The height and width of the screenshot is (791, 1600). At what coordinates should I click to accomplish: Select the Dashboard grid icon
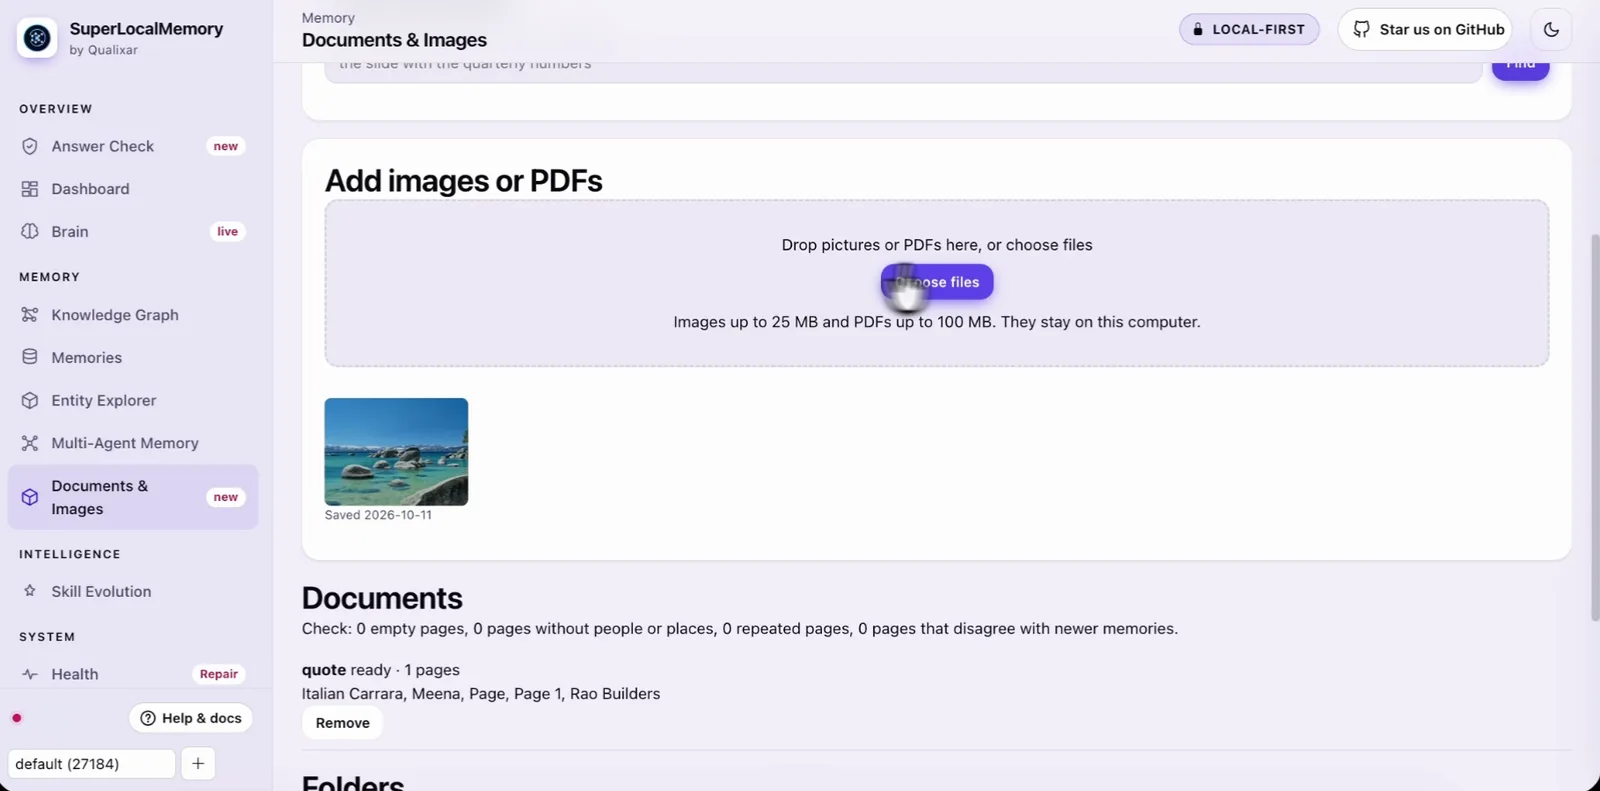(30, 189)
